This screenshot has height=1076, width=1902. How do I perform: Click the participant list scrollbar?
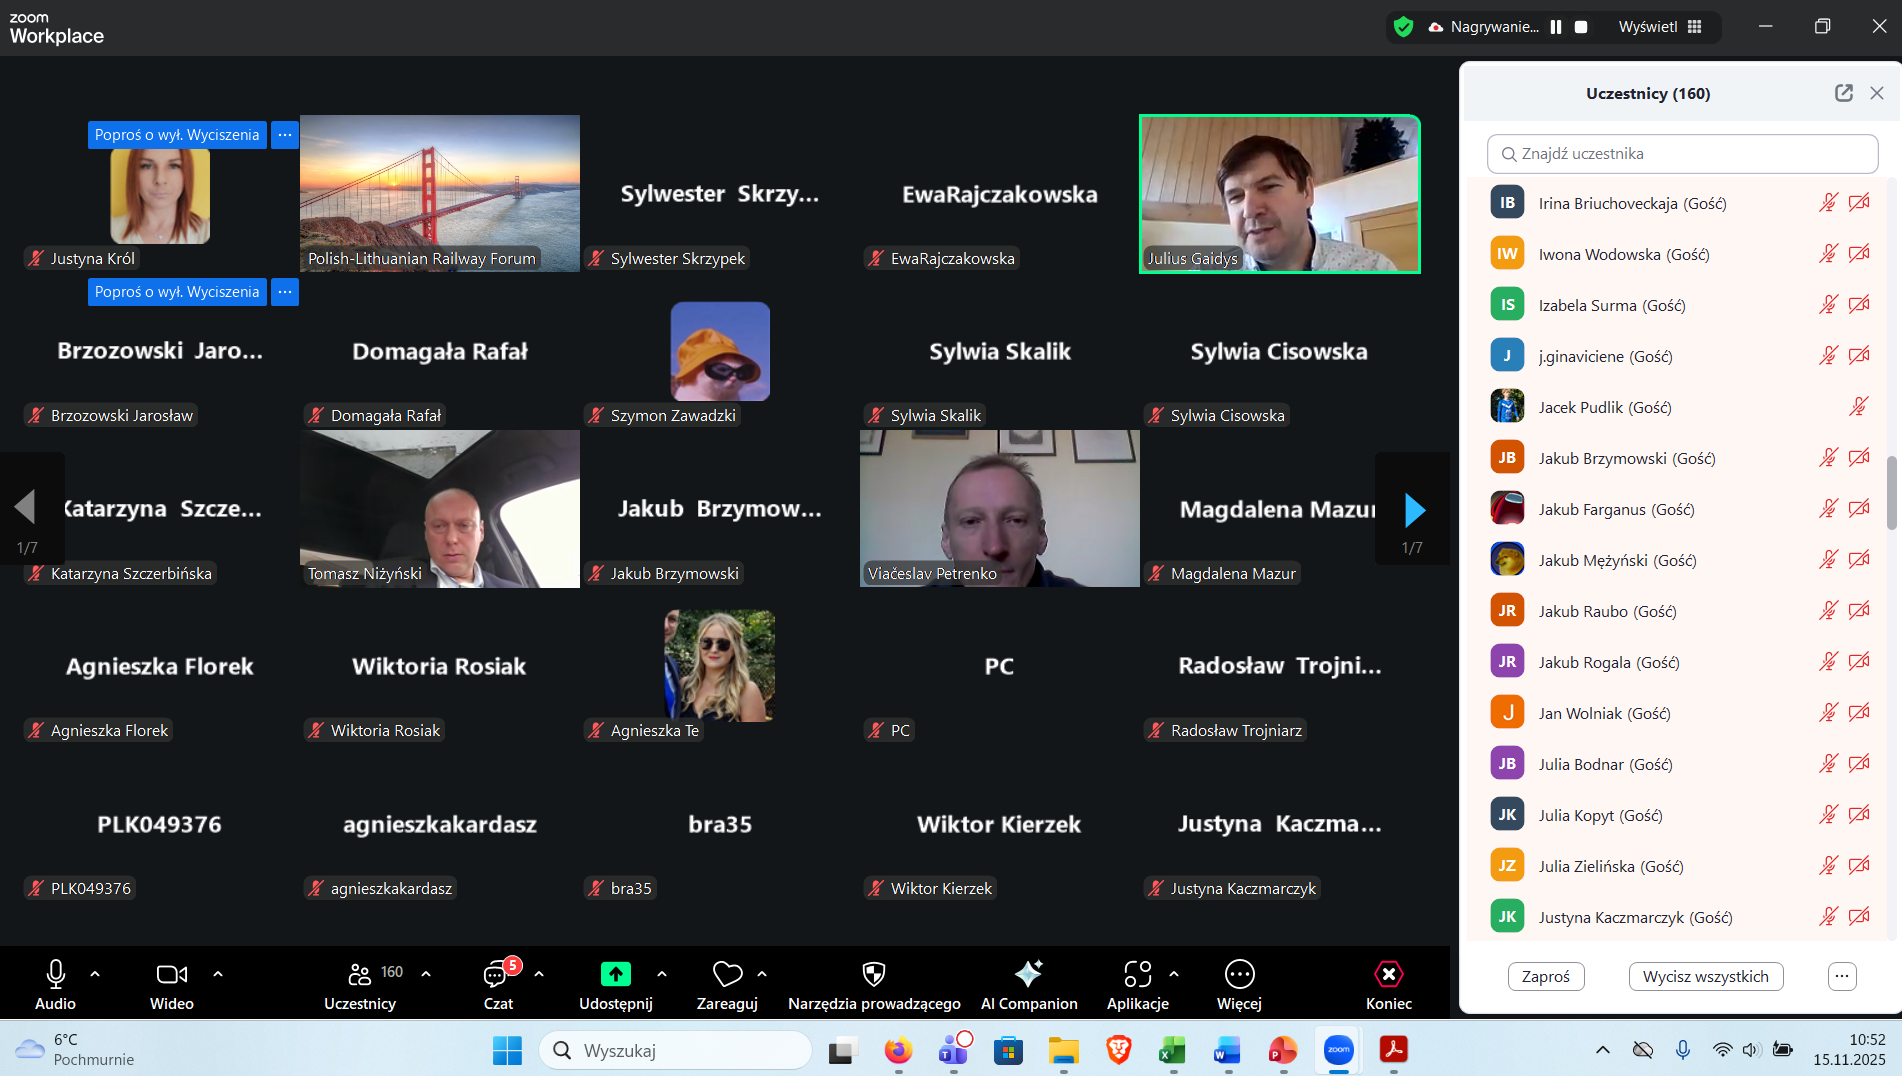[1891, 492]
